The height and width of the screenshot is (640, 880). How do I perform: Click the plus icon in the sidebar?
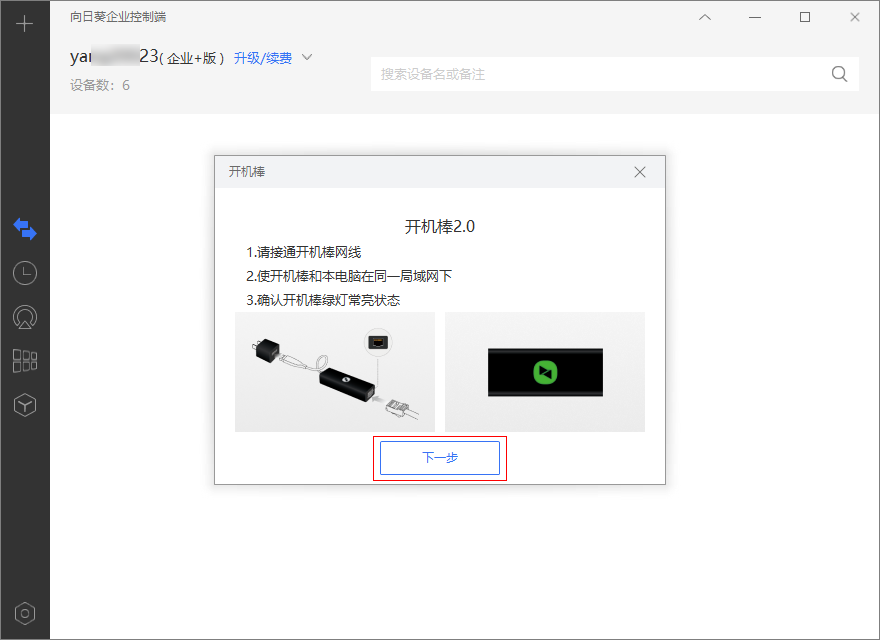(24, 24)
